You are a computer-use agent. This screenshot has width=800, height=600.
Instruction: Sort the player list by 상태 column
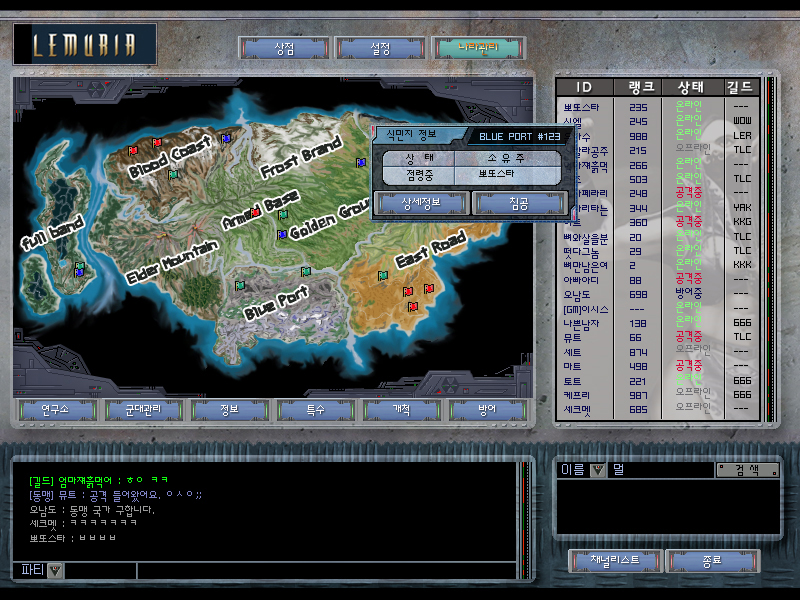coord(693,87)
